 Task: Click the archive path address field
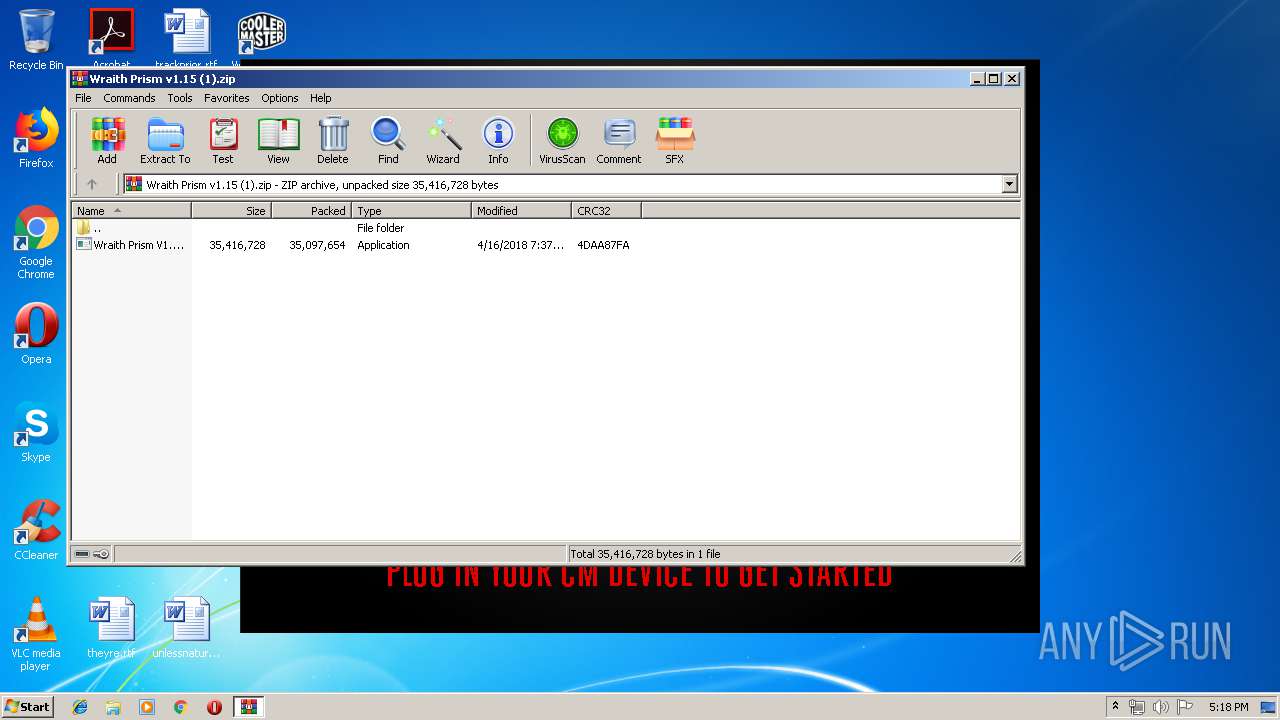click(562, 184)
